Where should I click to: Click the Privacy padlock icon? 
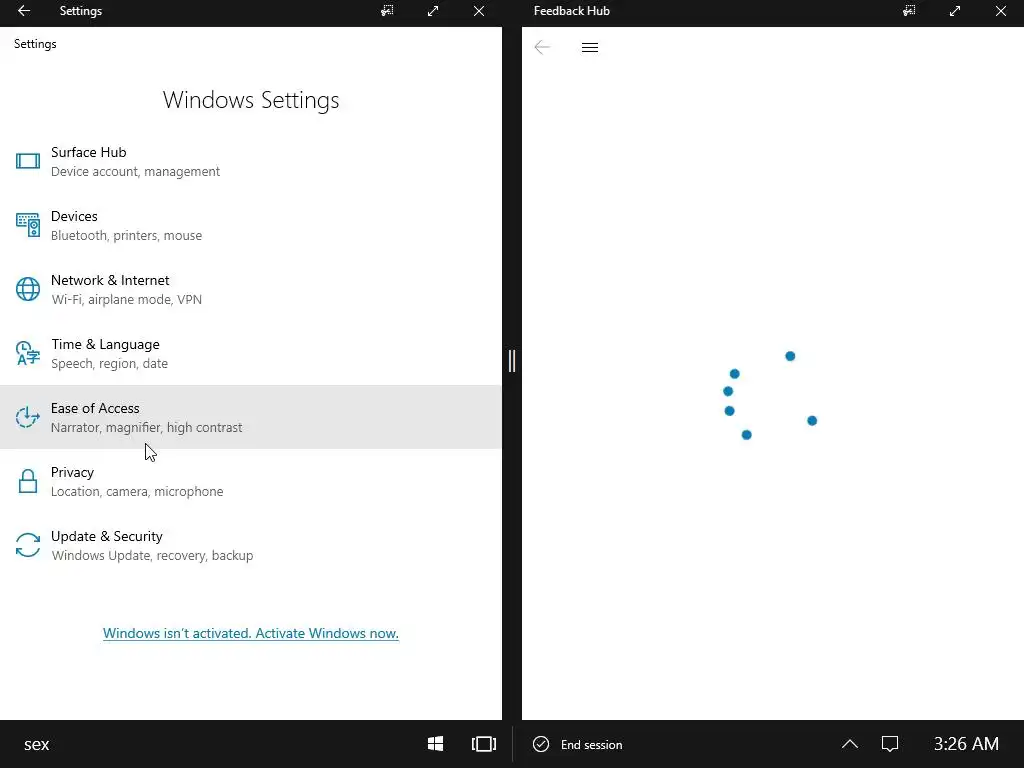[28, 481]
